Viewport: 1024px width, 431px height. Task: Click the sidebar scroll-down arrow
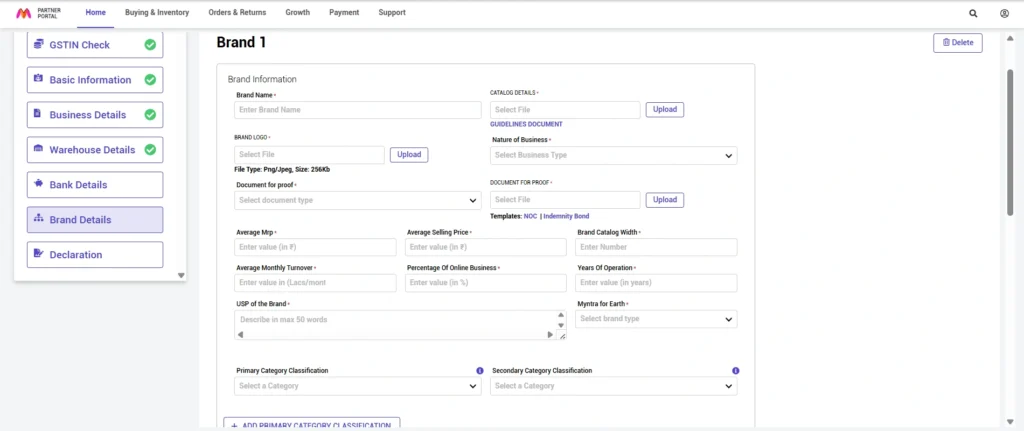pos(182,276)
